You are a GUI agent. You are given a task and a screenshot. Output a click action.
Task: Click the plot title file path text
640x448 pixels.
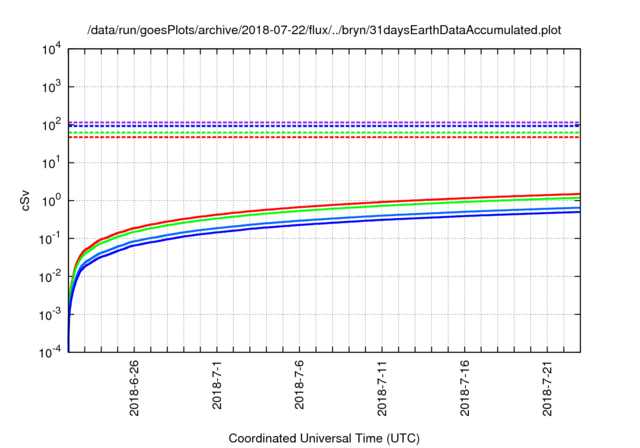(325, 29)
